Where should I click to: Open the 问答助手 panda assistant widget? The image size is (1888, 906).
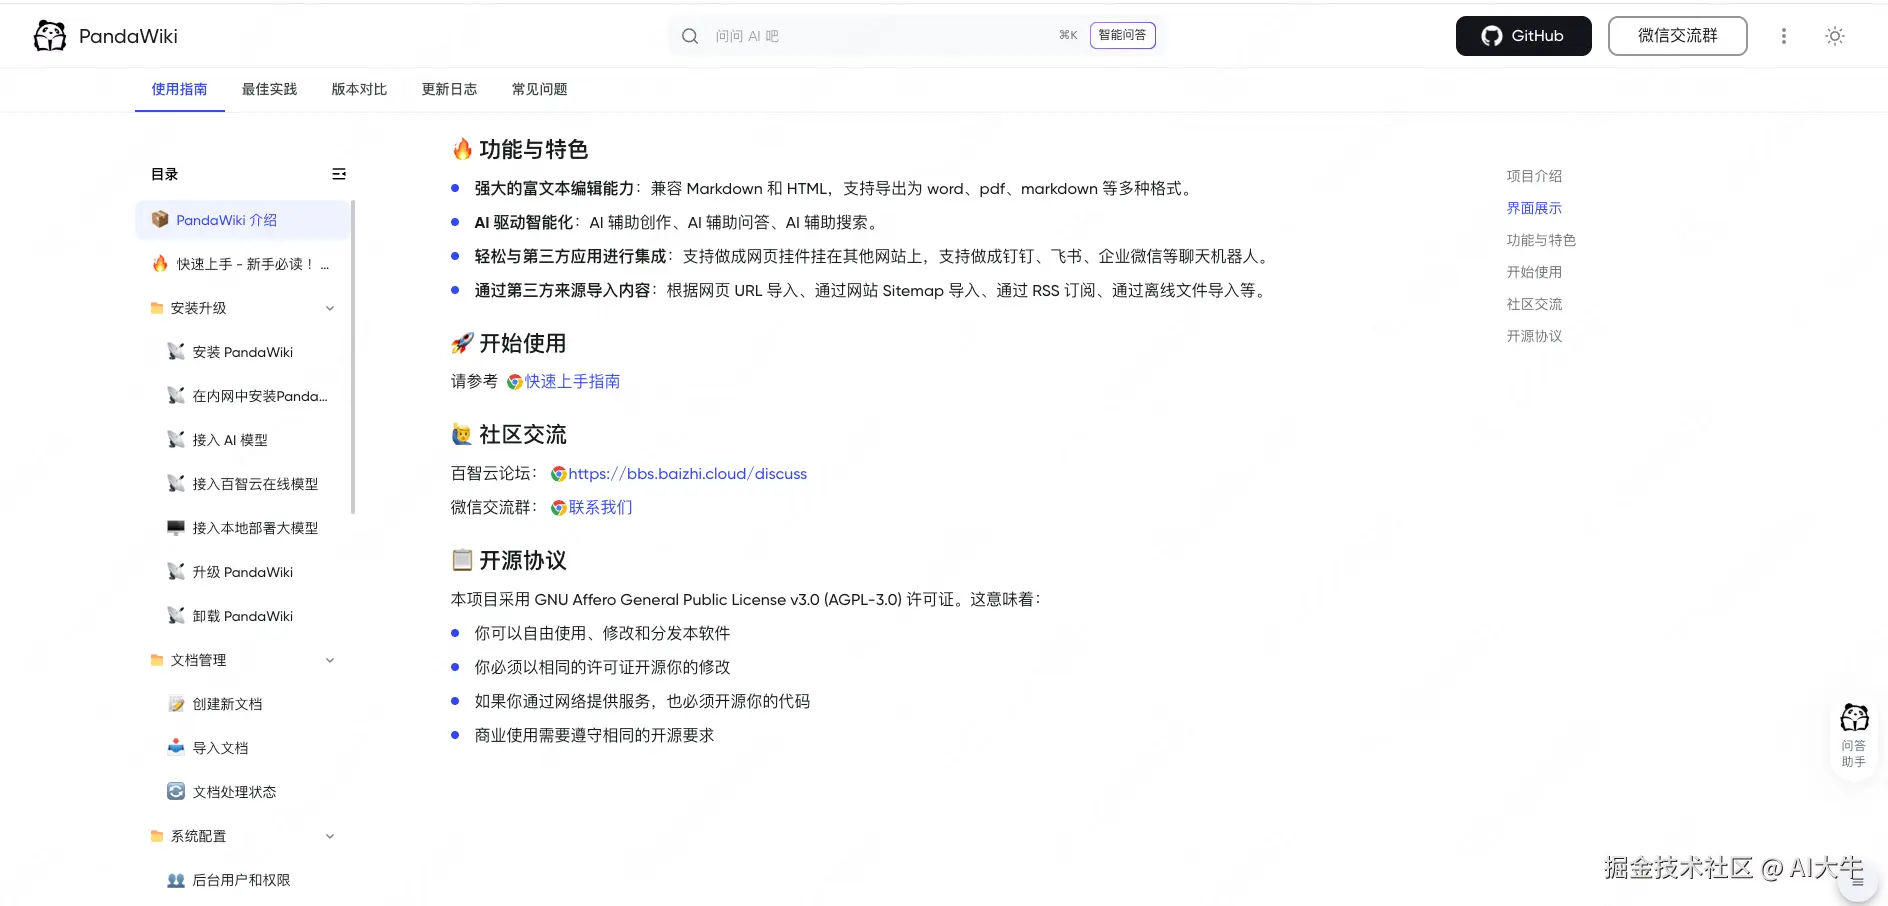tap(1854, 735)
